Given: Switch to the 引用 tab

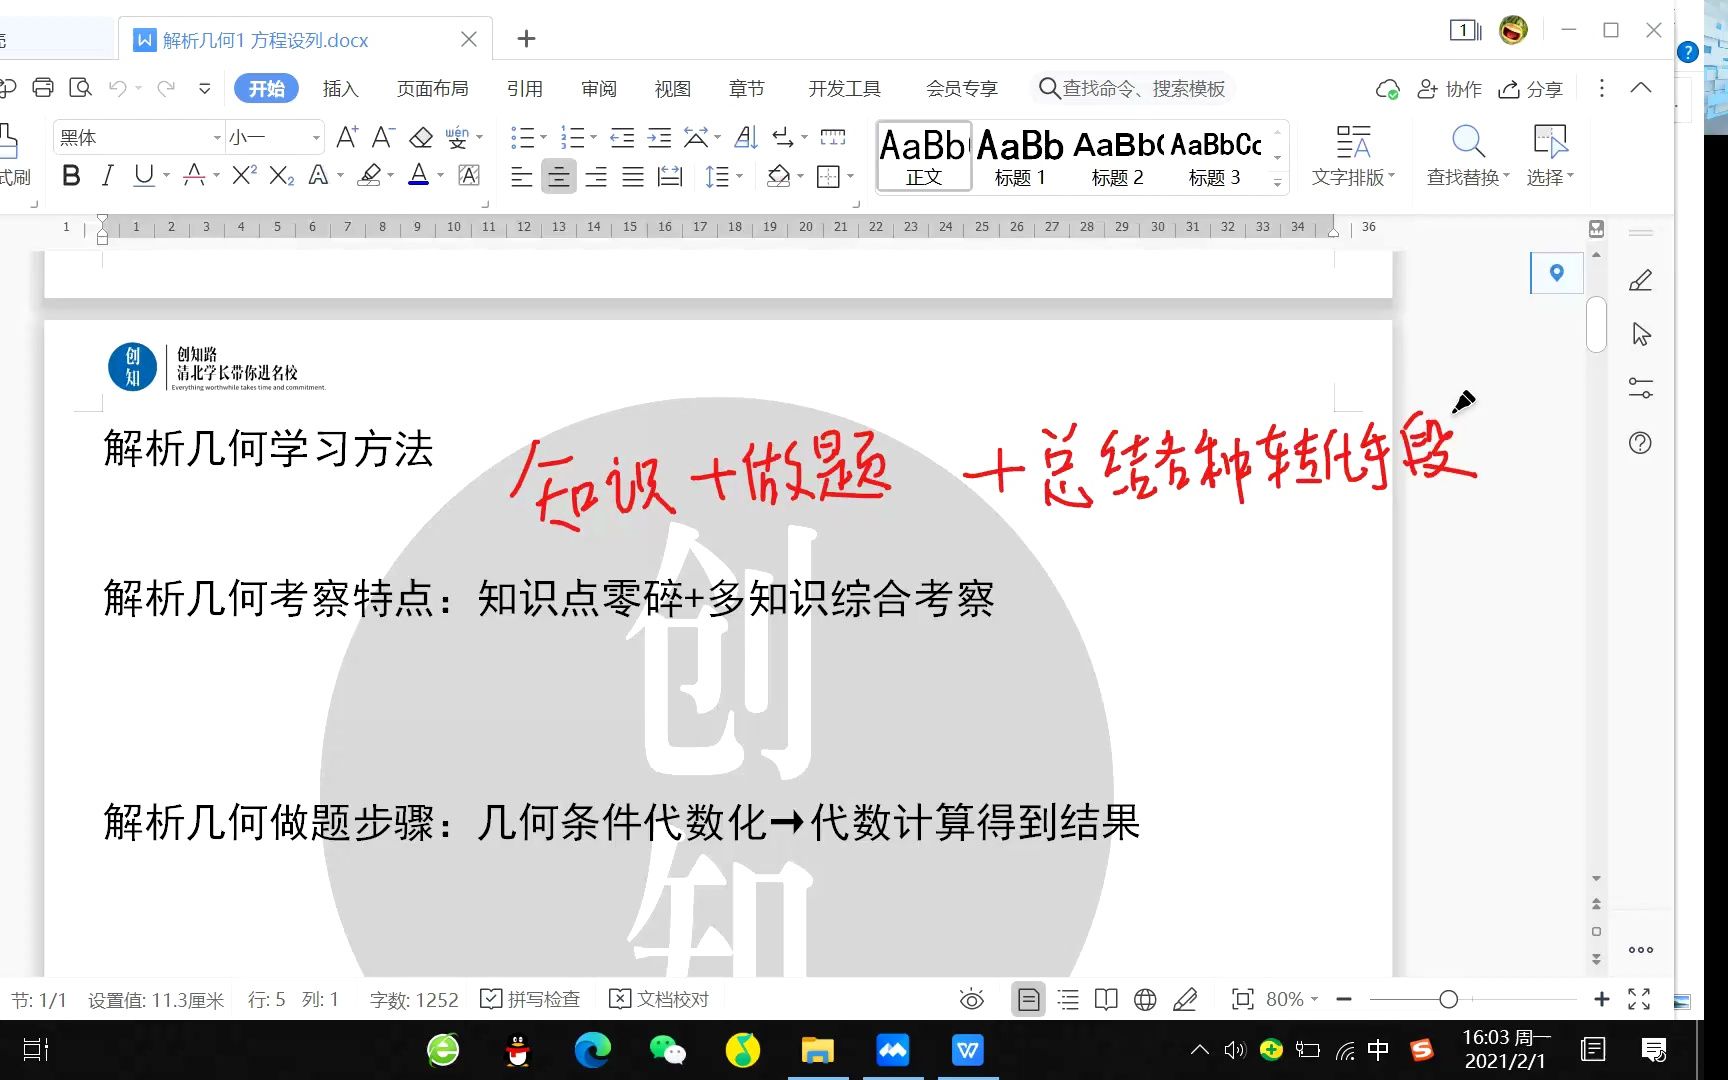Looking at the screenshot, I should point(524,89).
